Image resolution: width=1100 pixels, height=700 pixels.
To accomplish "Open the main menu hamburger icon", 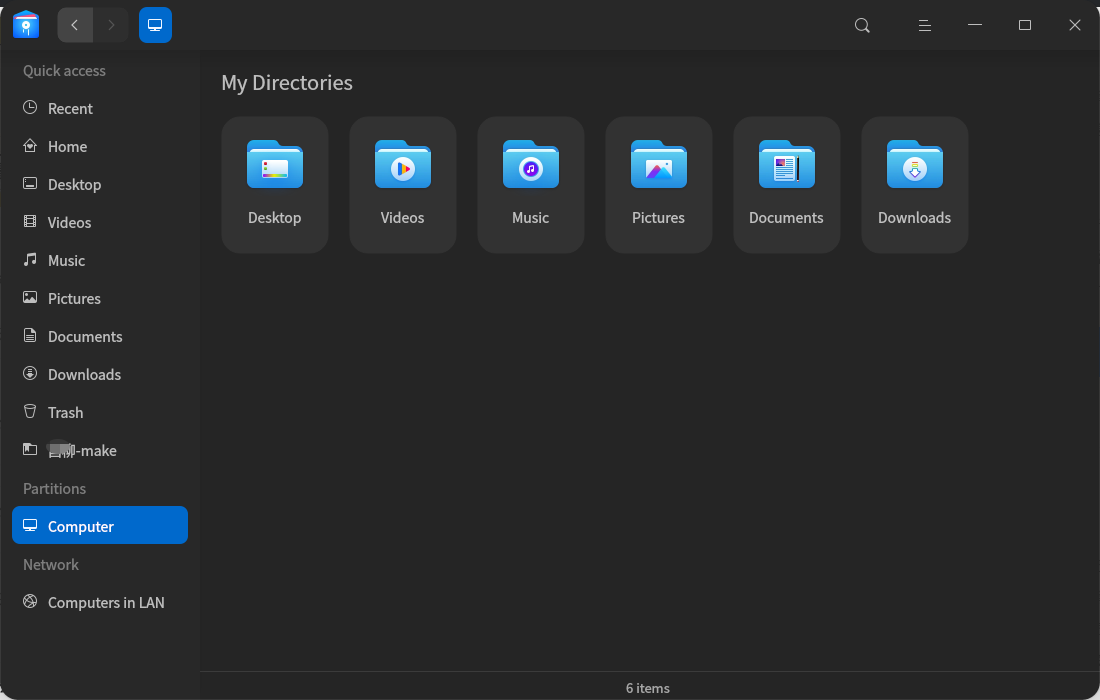I will pos(925,25).
